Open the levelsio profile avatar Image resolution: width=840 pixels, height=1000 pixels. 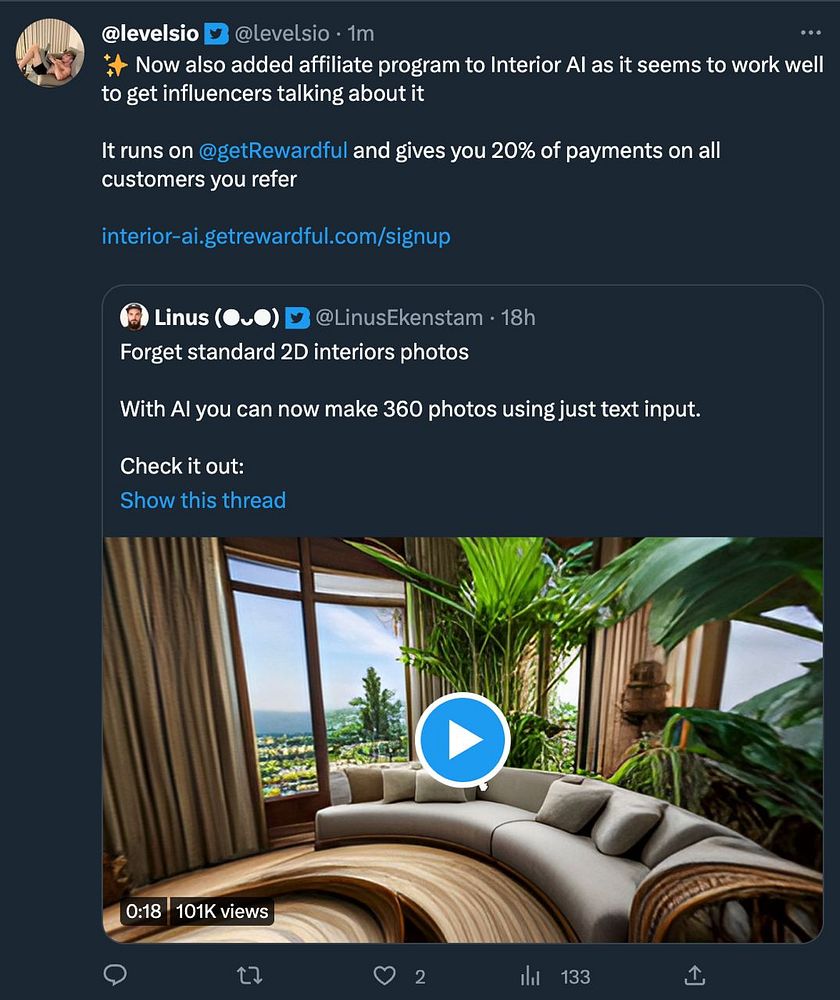tap(50, 52)
